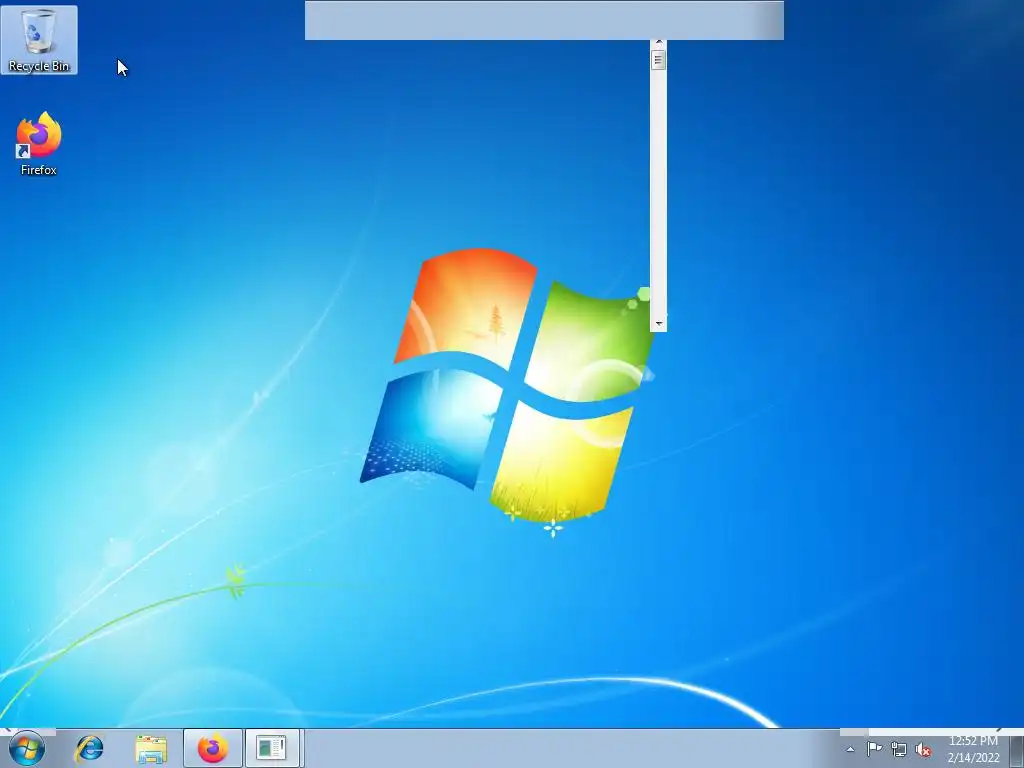
Task: Launch Internet Explorer from the taskbar
Action: point(89,748)
